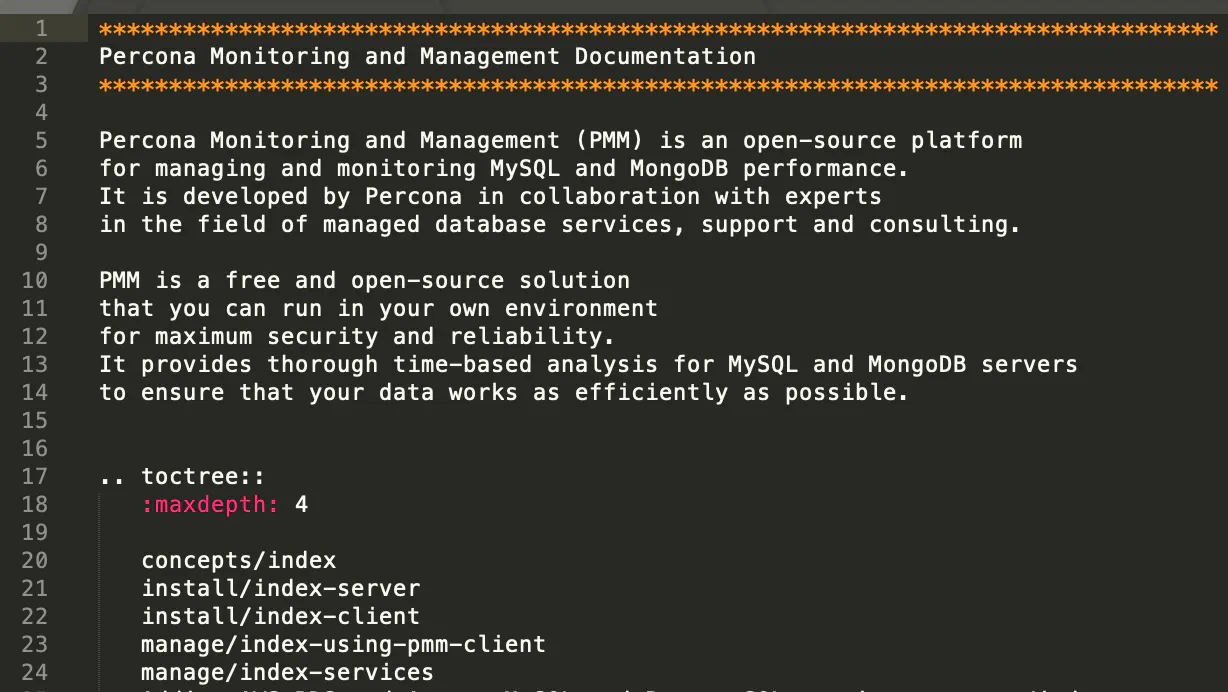Click the pink ':maxdepth:' option
1228x692 pixels.
[x=210, y=504]
